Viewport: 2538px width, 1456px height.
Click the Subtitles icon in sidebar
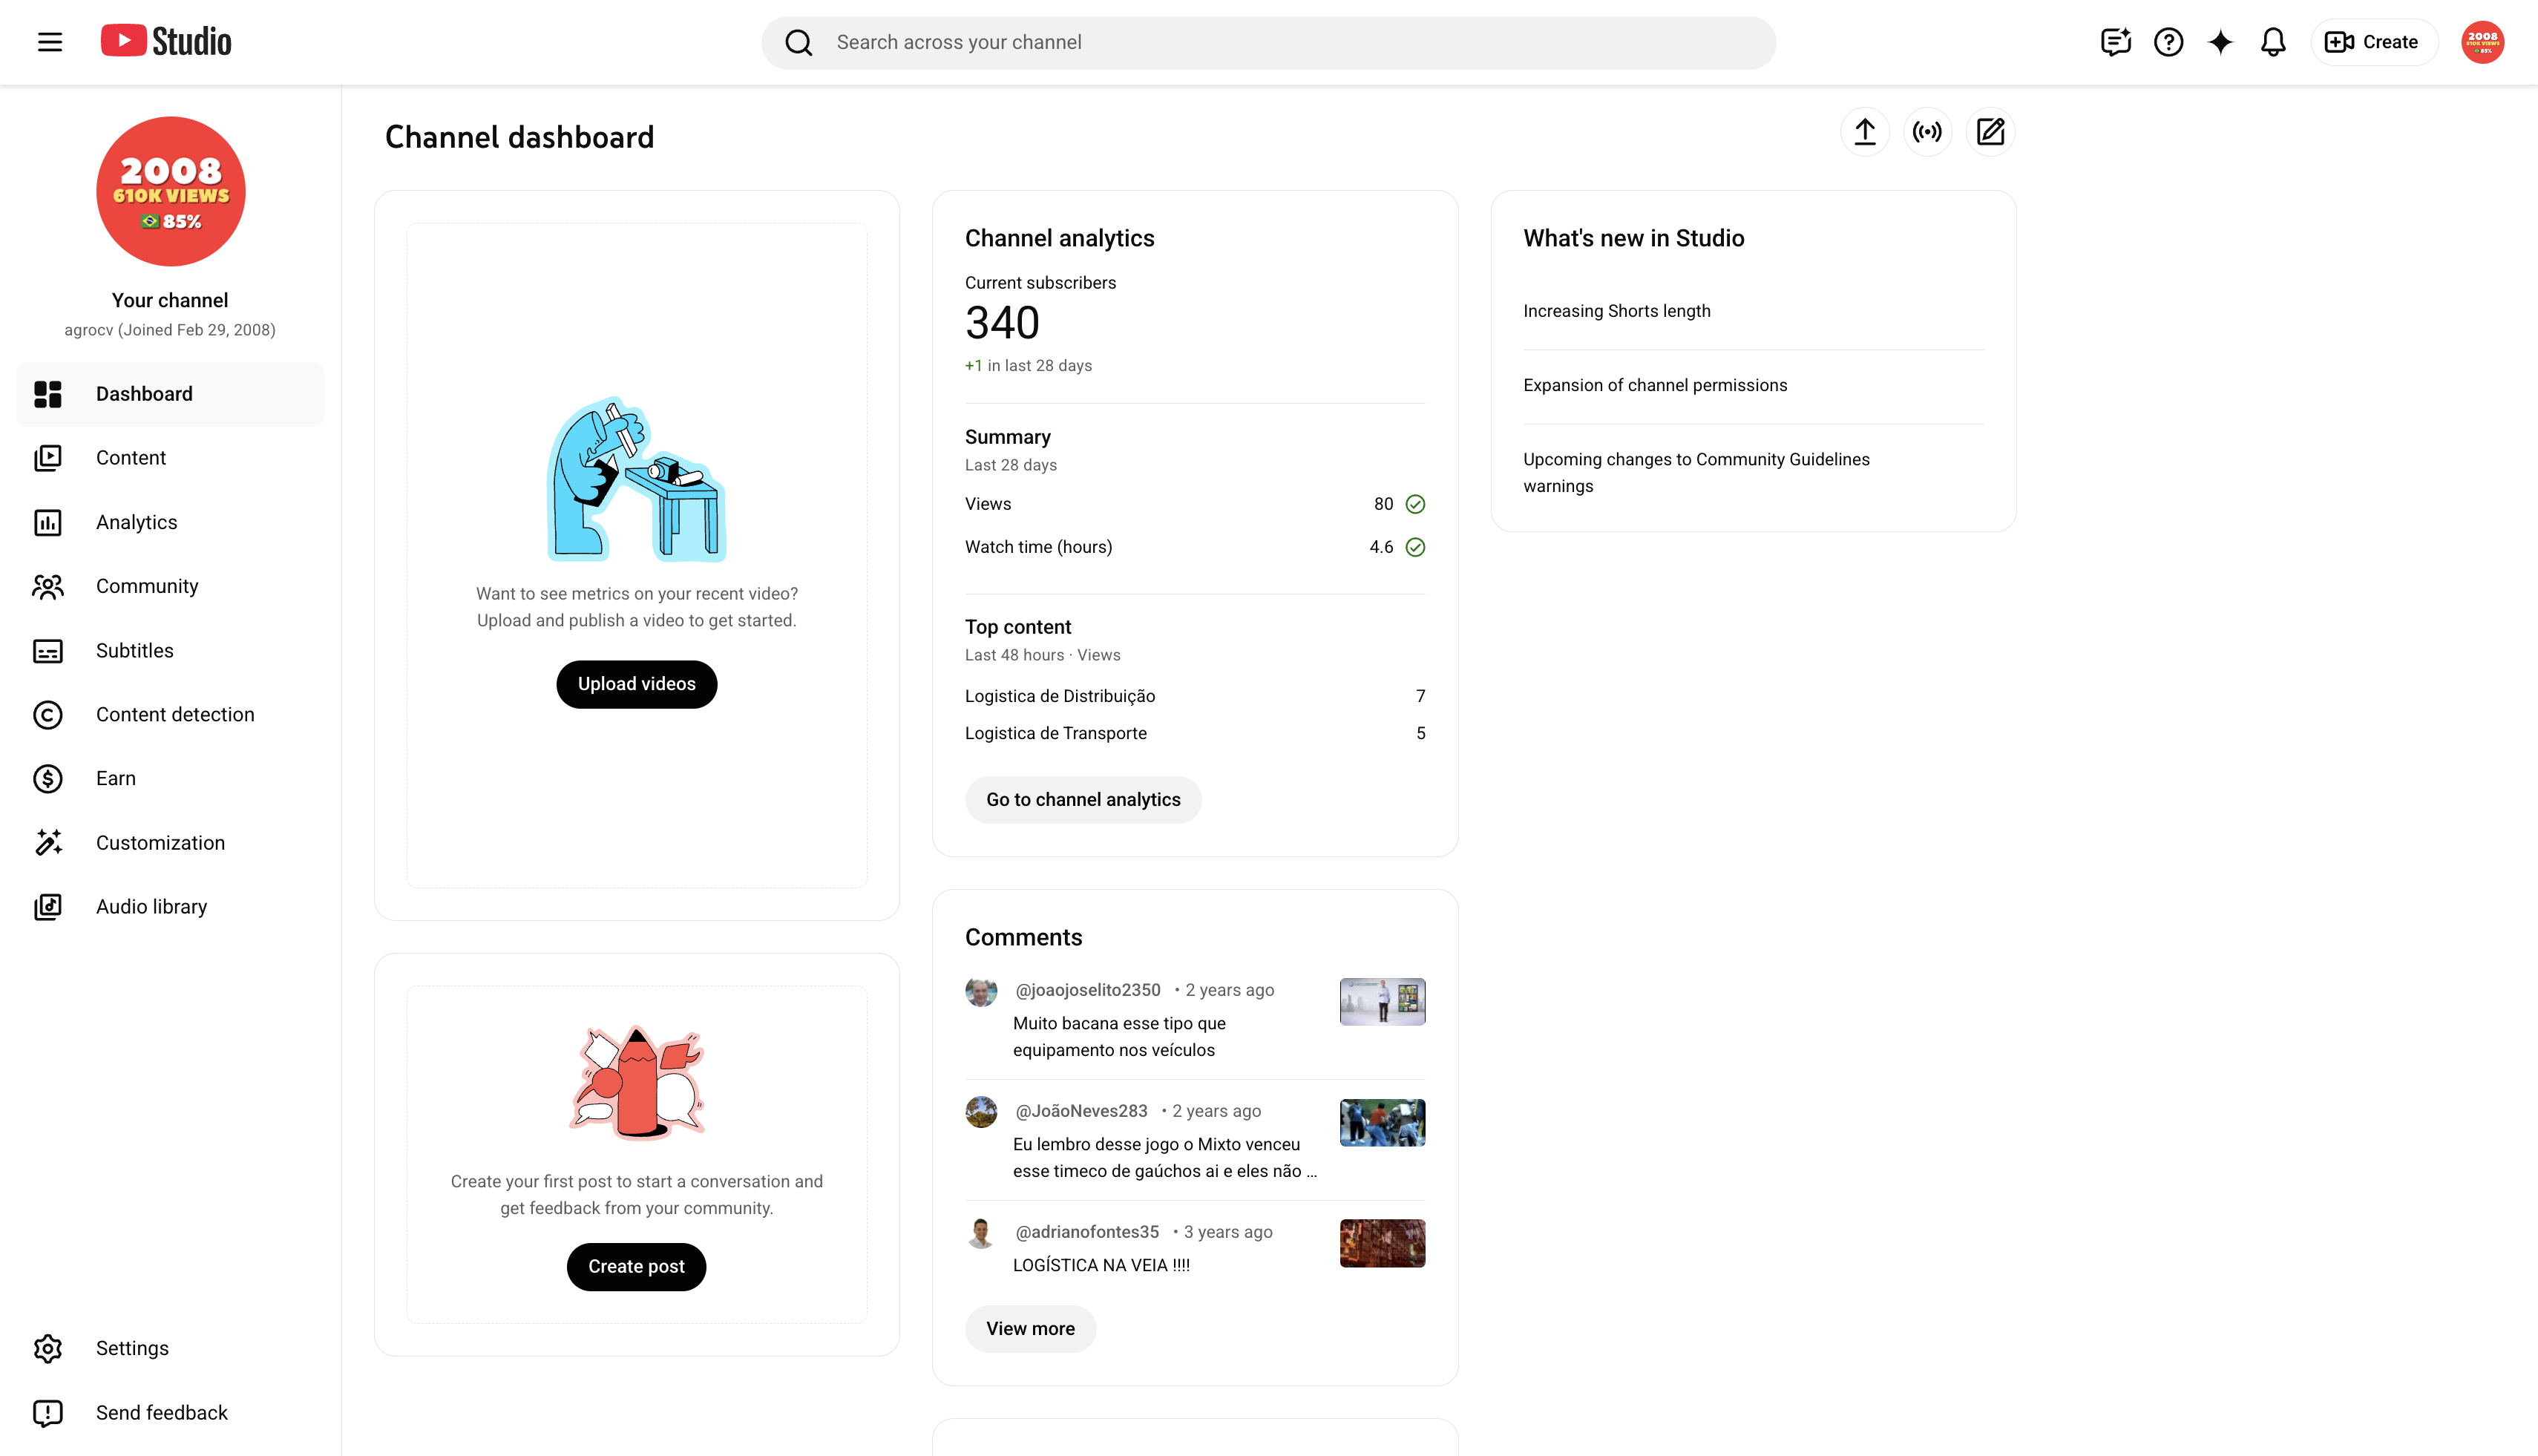point(48,651)
